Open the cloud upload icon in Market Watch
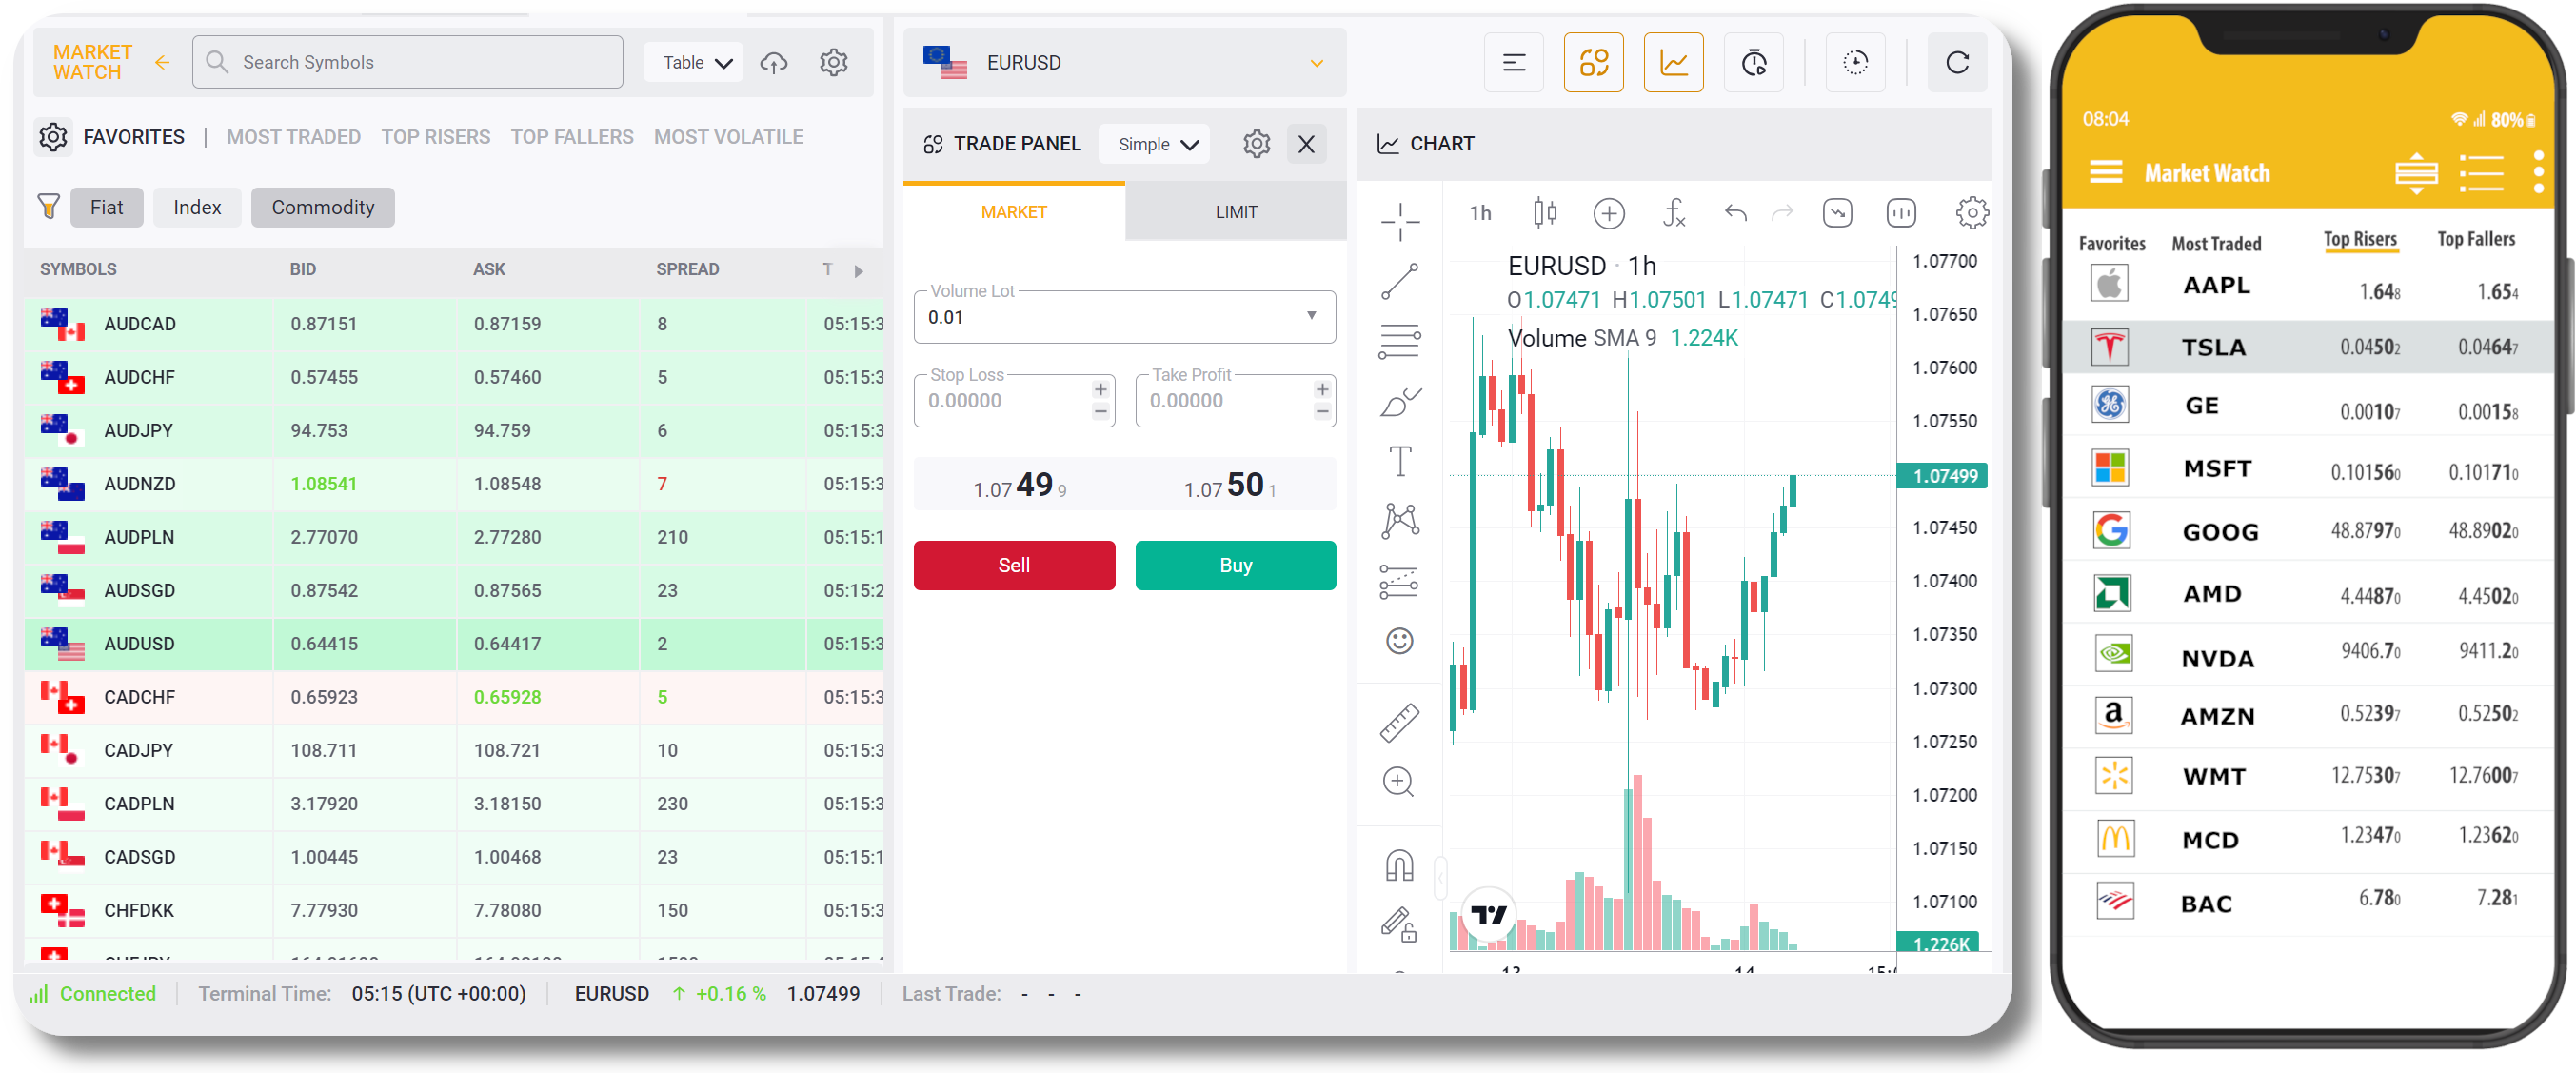This screenshot has height=1073, width=2576. point(774,62)
